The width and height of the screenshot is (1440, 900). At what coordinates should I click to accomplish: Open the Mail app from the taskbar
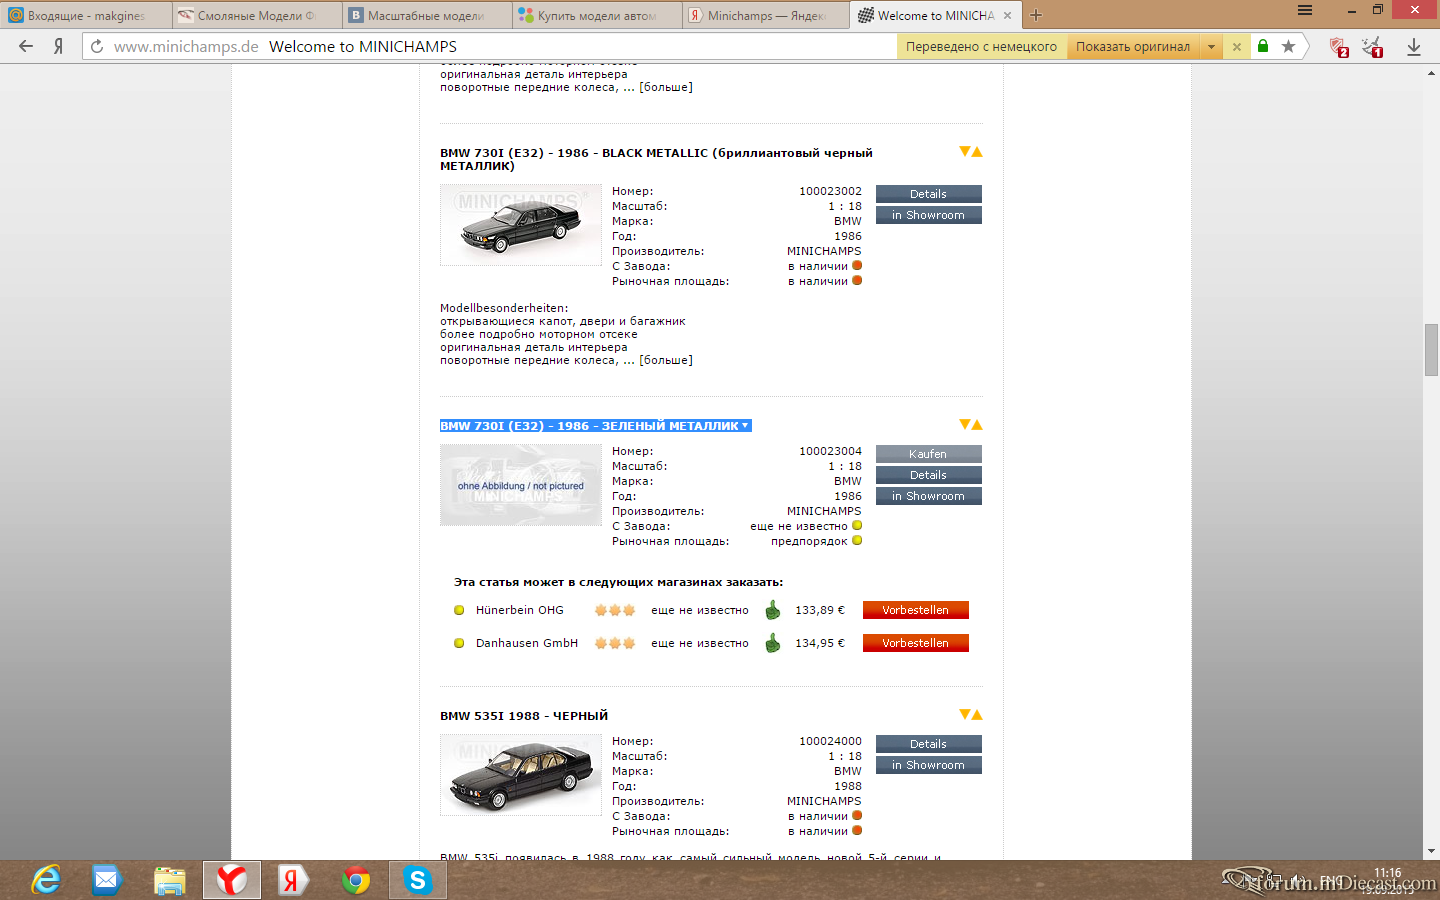coord(106,880)
